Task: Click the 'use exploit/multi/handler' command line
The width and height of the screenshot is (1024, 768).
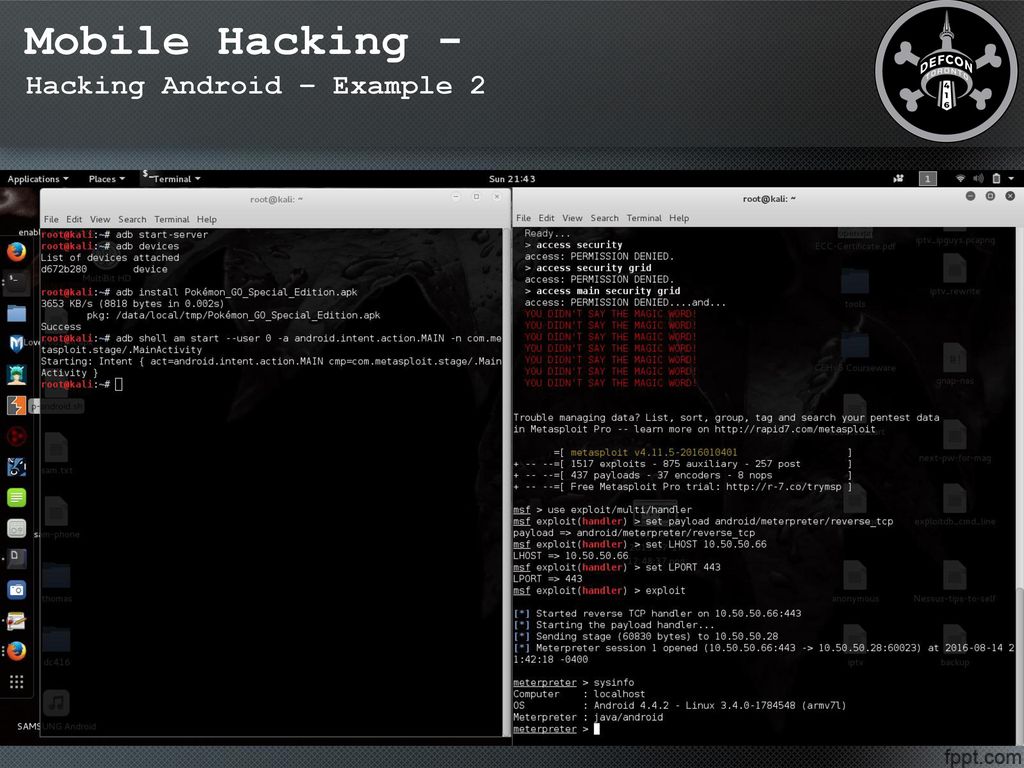Action: pos(602,509)
